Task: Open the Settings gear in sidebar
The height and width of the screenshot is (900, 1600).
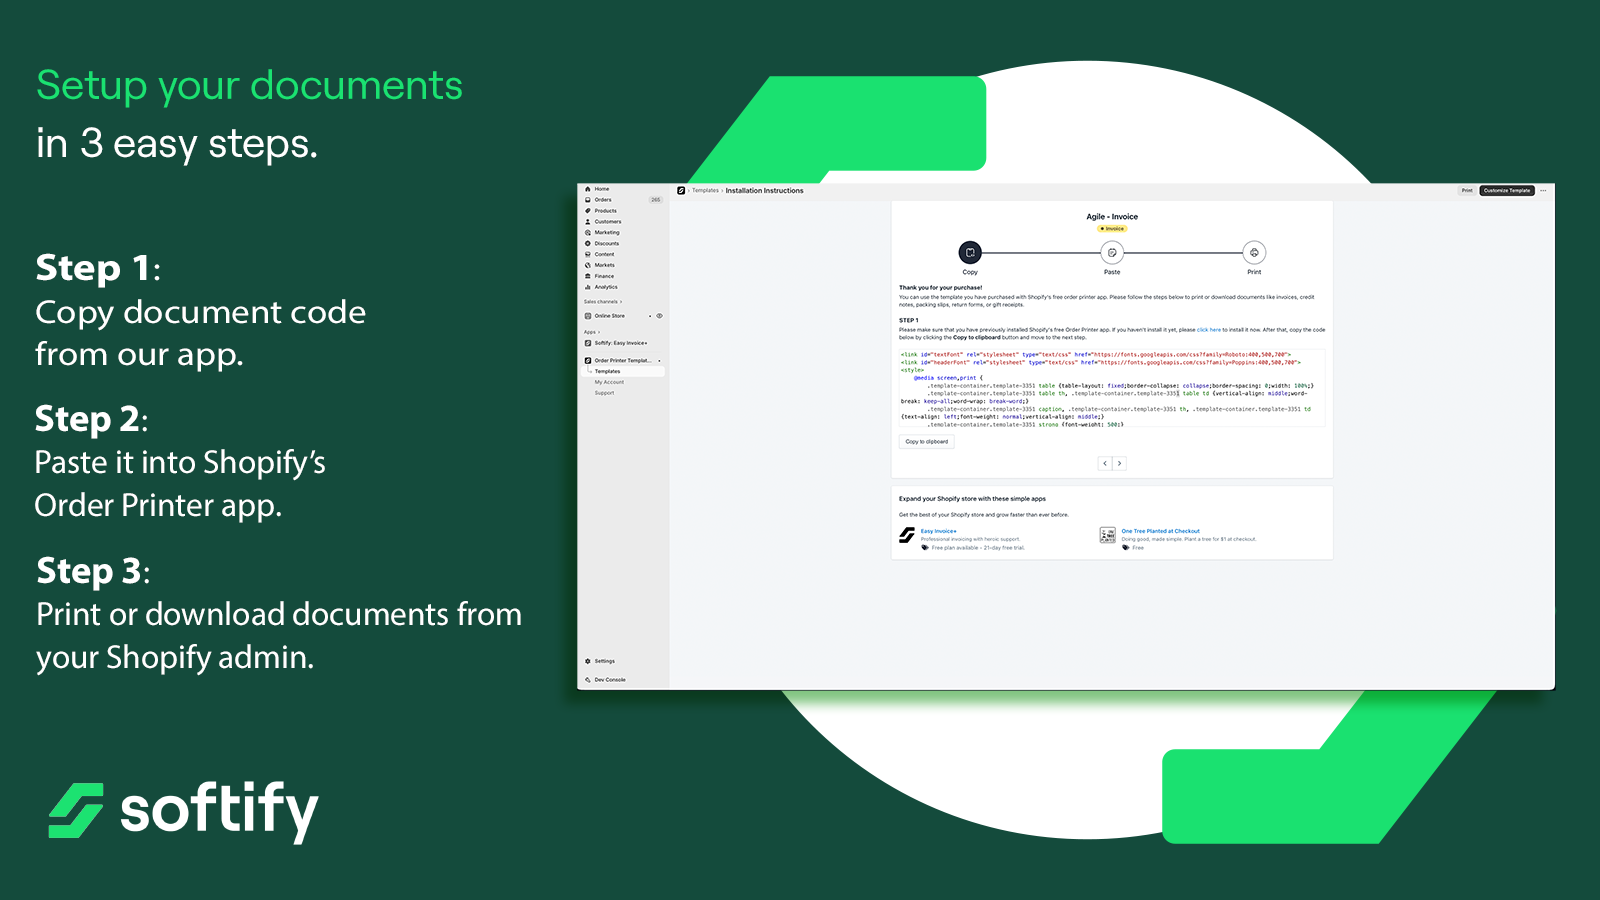Action: [588, 661]
